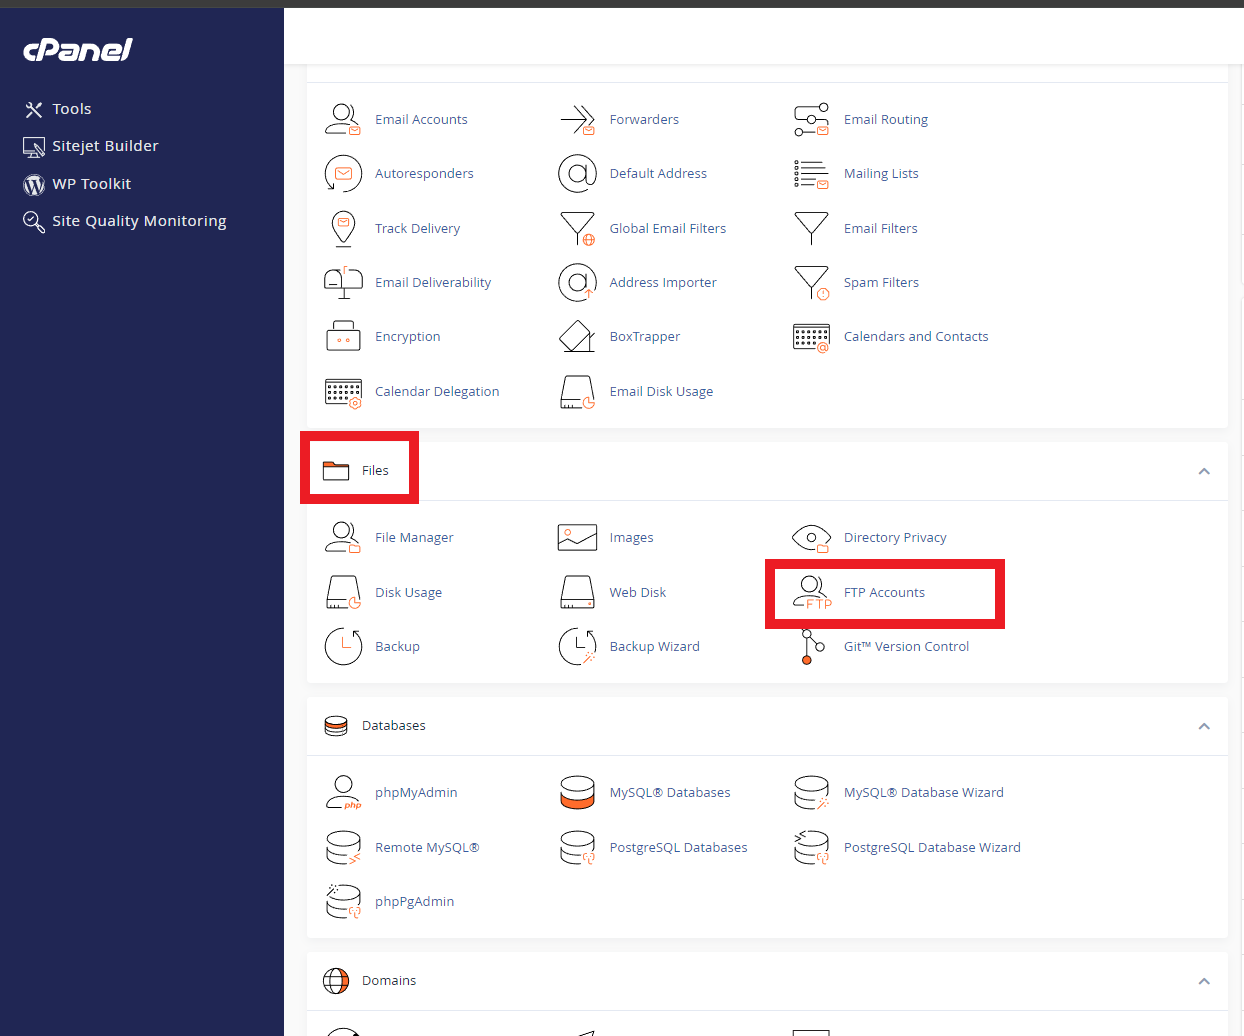Screen dimensions: 1244x1036
Task: Collapse the Domains section chevron
Action: 1204,981
